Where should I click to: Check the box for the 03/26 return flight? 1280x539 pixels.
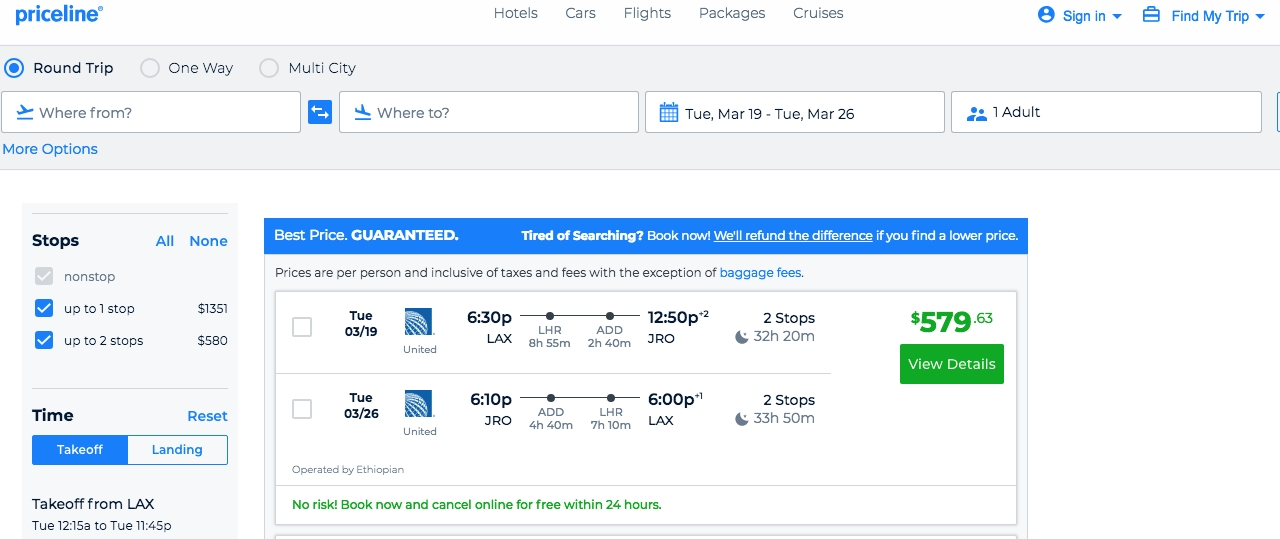(x=302, y=409)
